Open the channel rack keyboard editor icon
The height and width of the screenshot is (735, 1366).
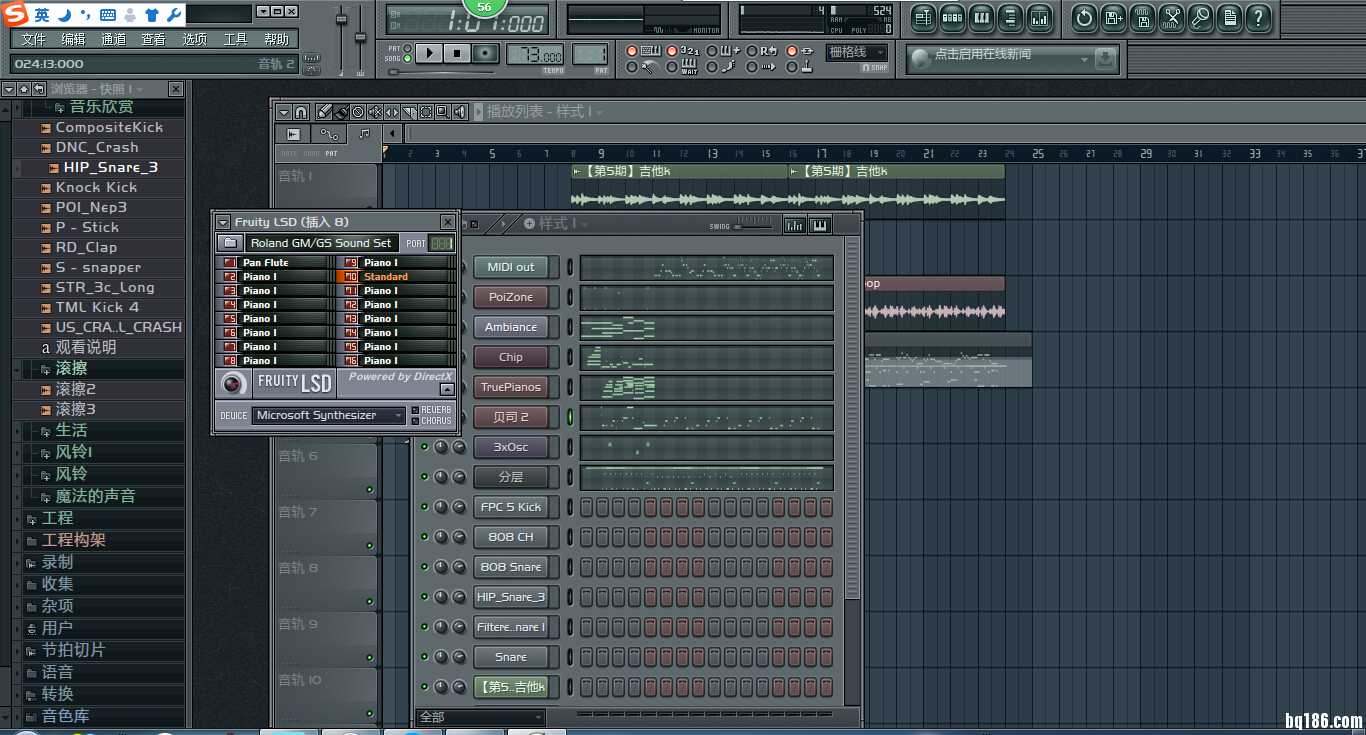pyautogui.click(x=819, y=225)
